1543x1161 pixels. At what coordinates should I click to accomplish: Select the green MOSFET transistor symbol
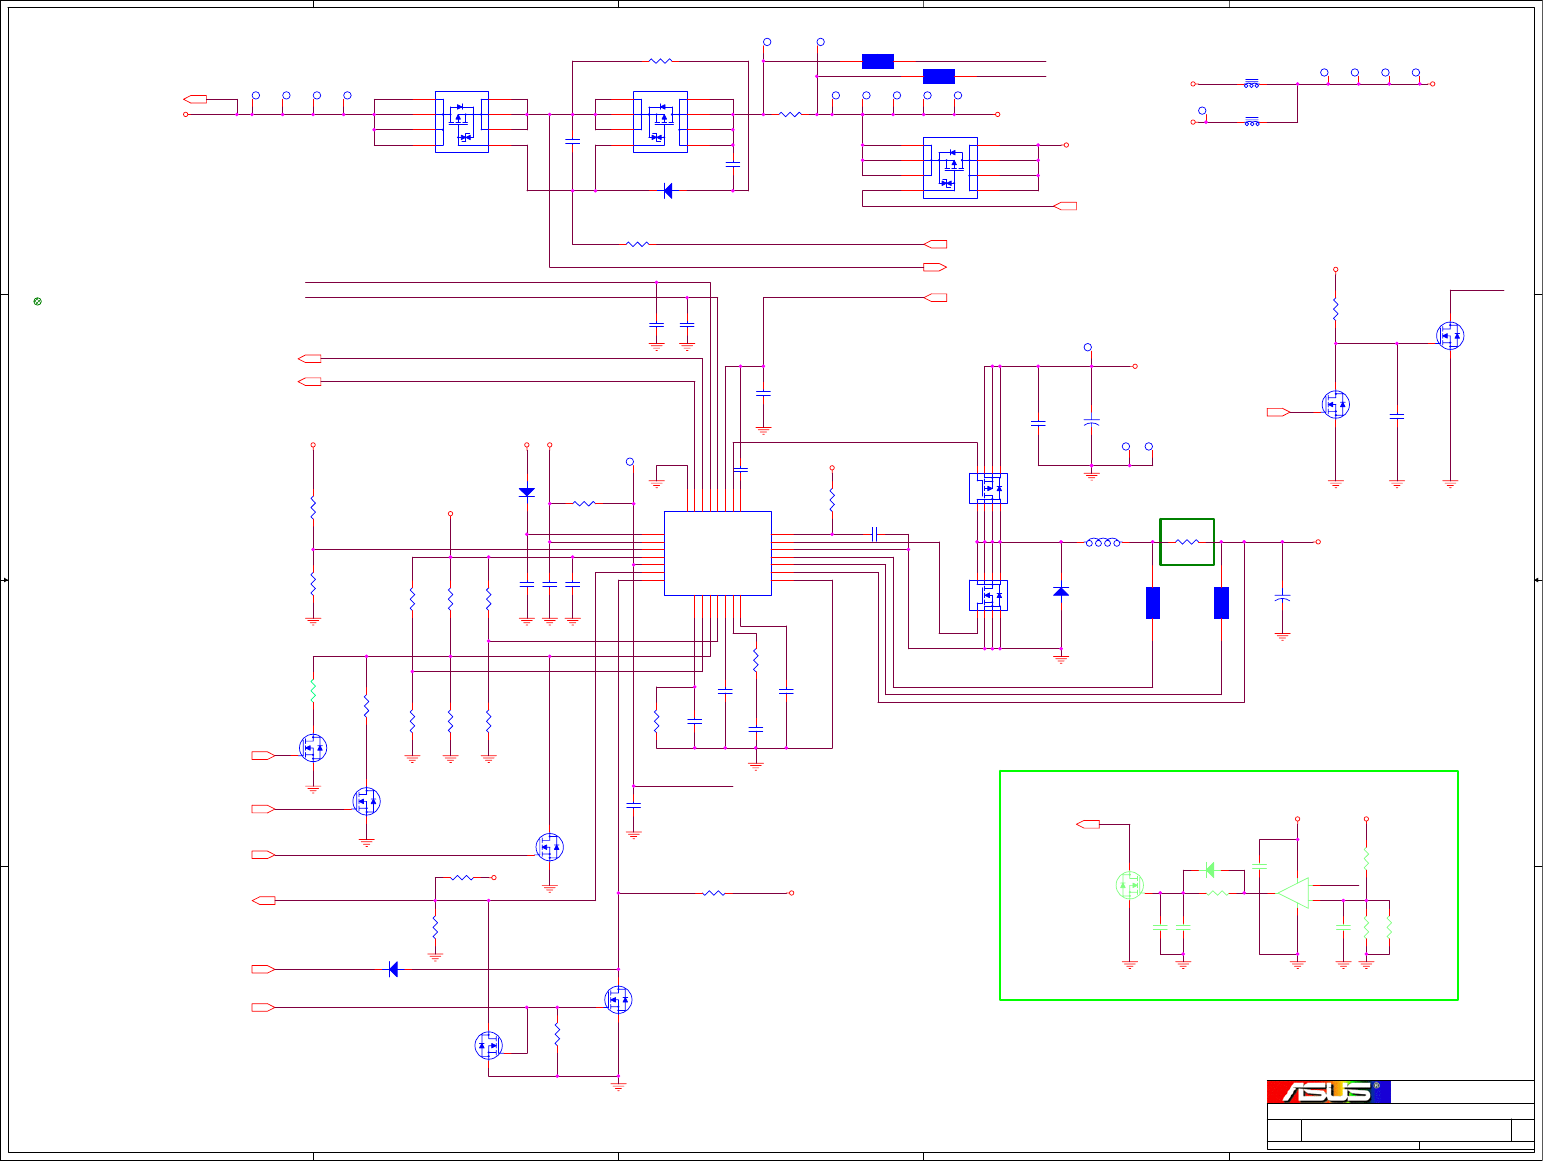(1129, 885)
